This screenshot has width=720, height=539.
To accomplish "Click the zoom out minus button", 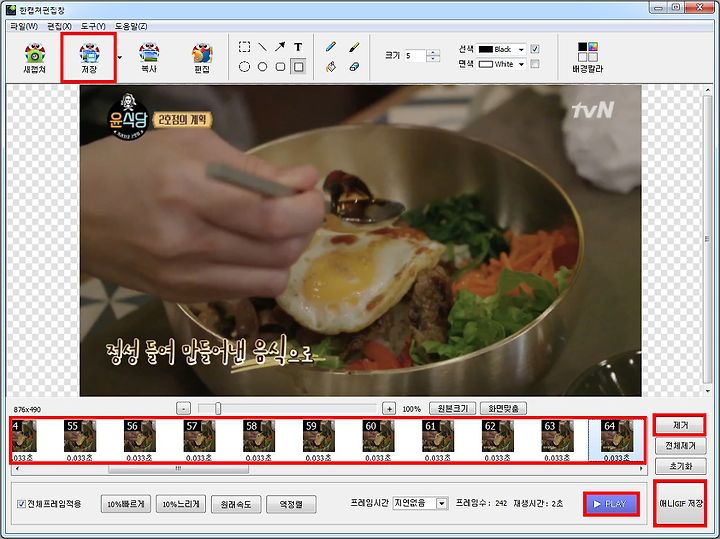I will coord(184,408).
